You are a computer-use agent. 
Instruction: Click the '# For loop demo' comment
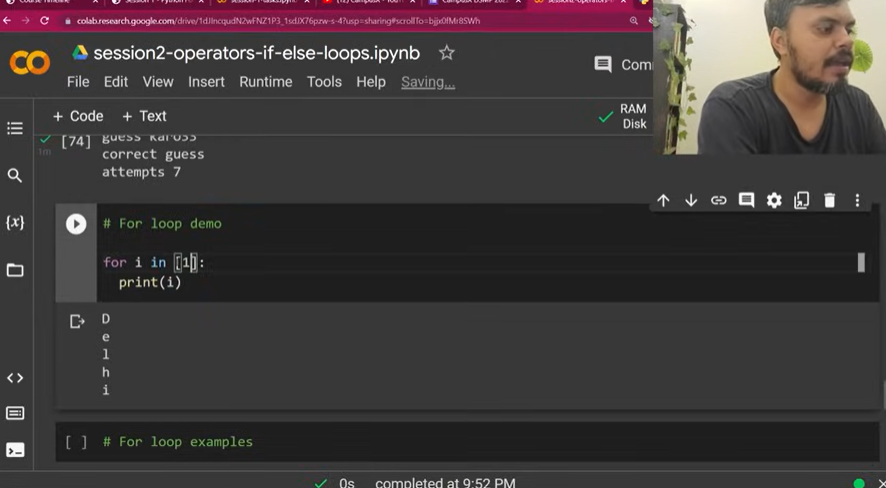162,224
